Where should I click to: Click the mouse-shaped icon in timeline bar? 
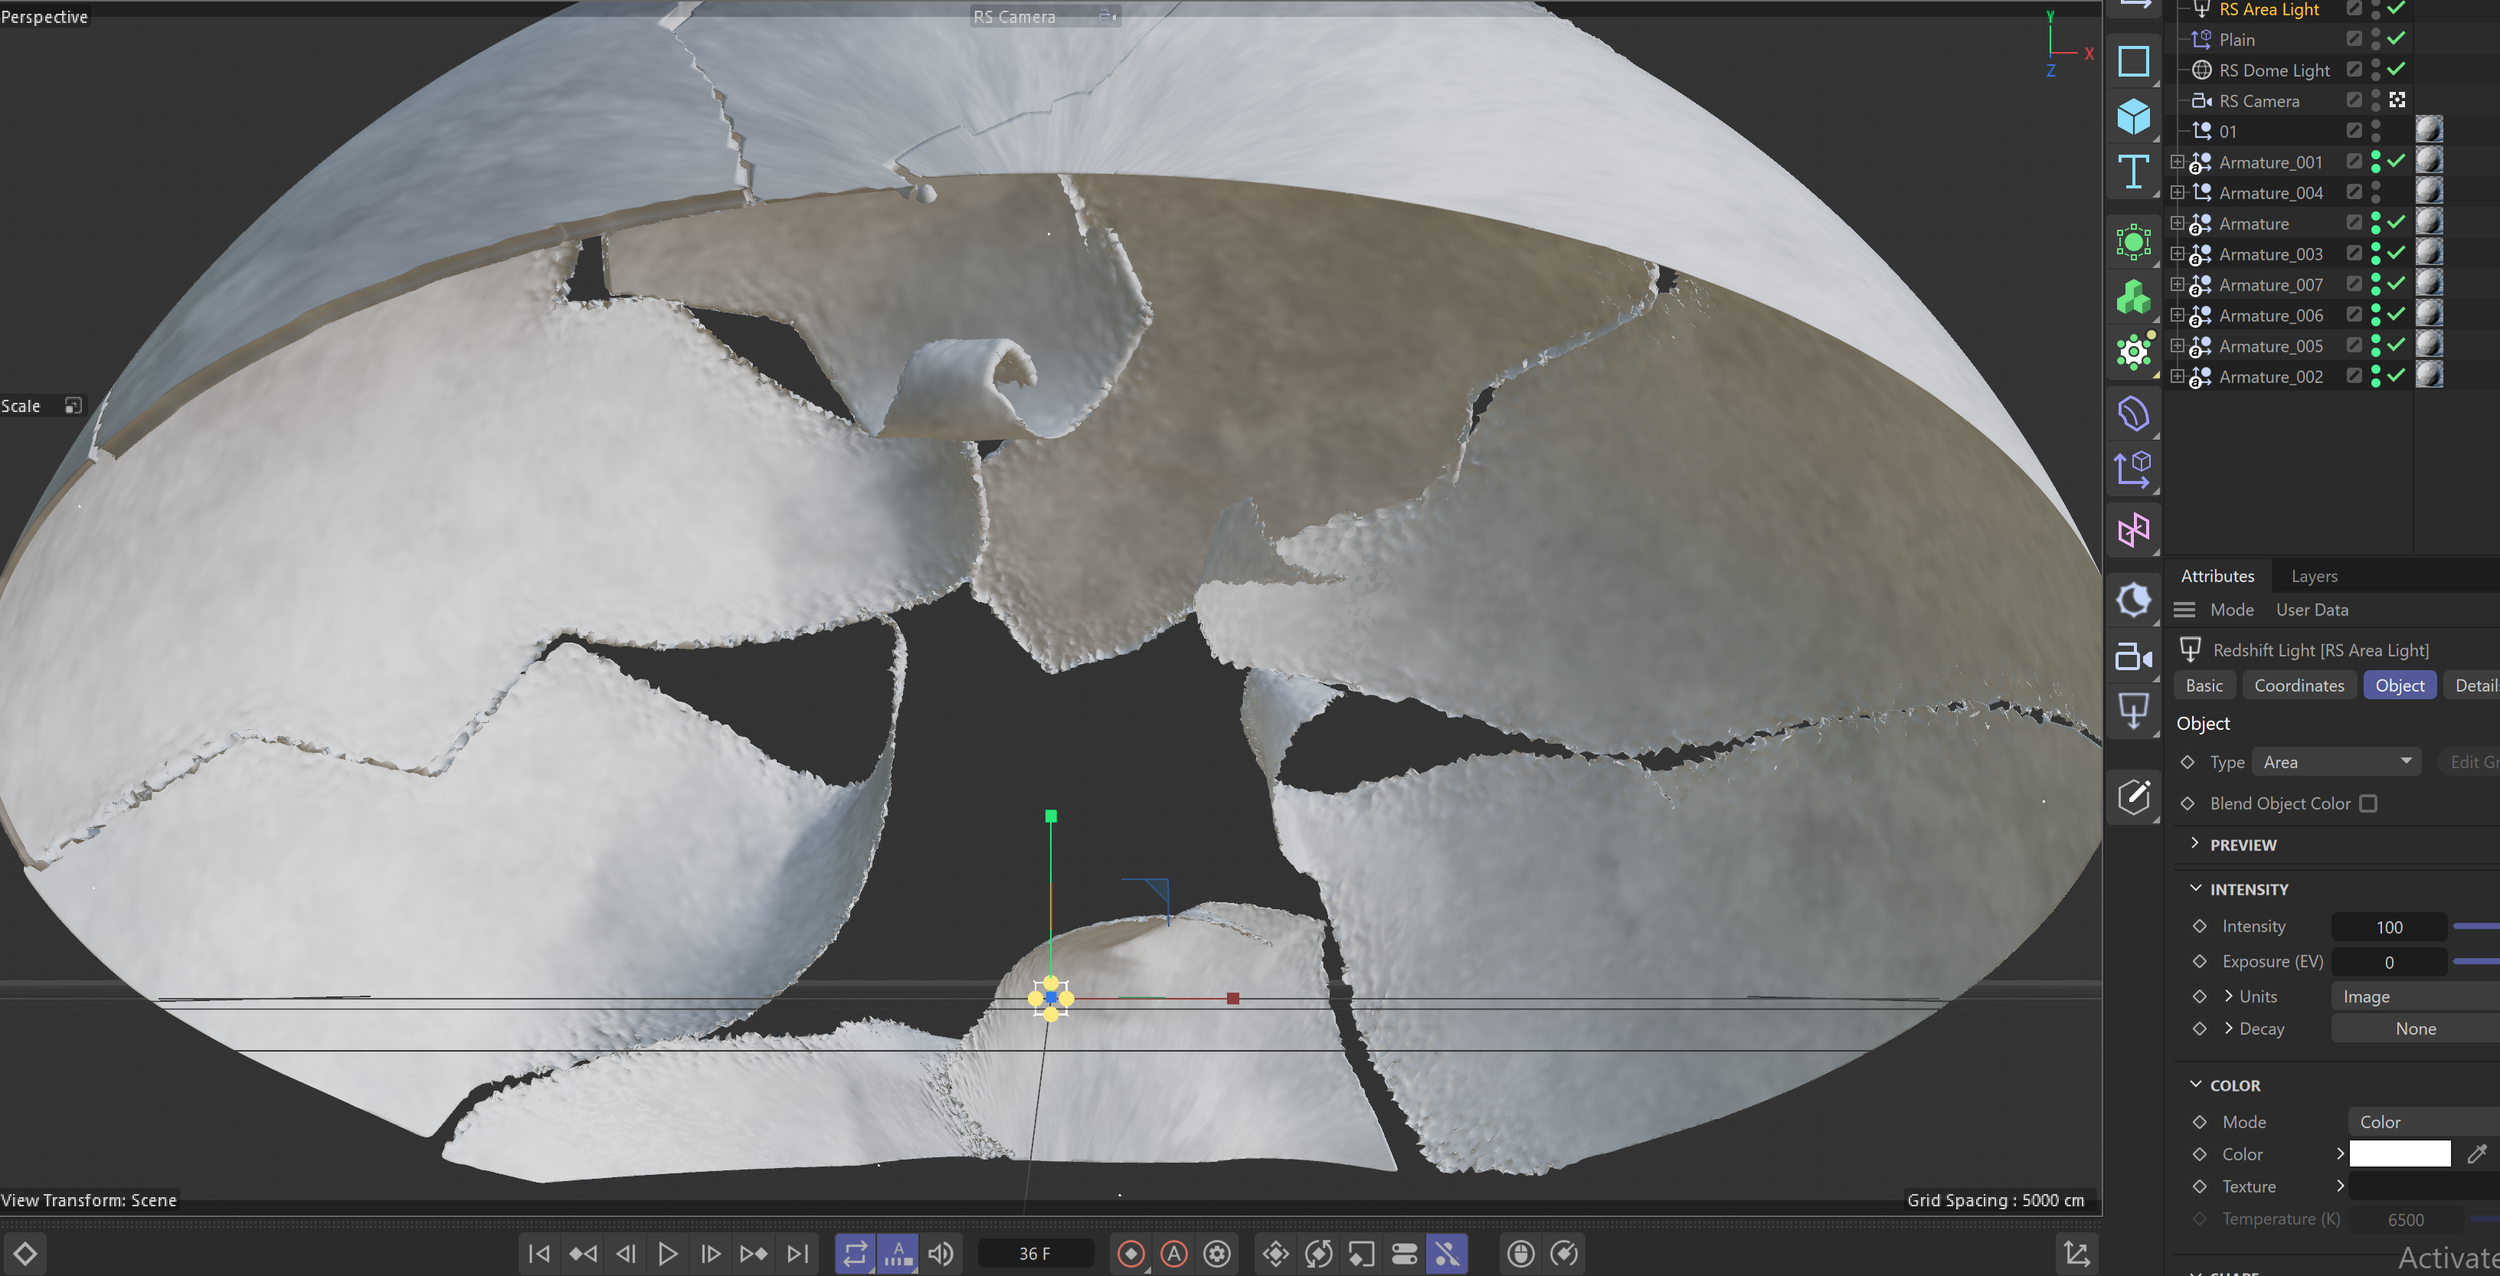[x=1521, y=1253]
